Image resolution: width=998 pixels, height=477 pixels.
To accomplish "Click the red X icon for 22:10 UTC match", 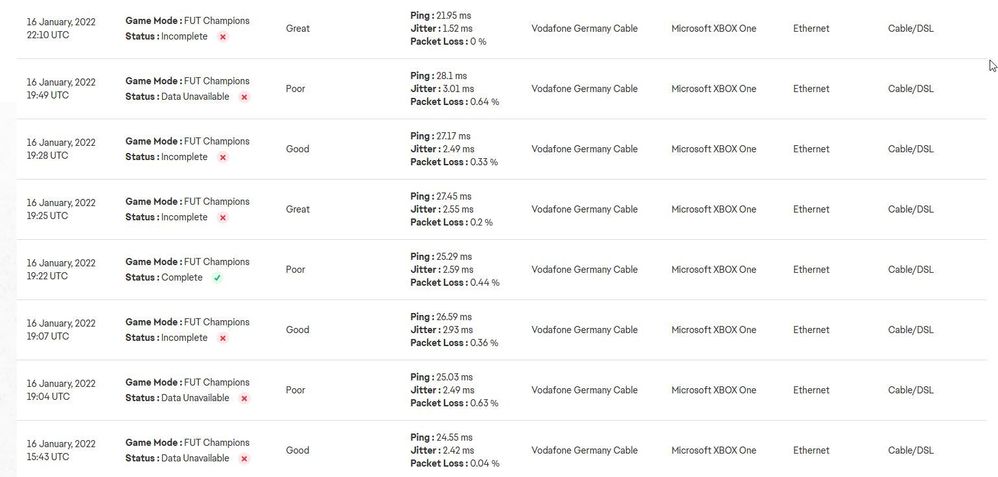I will click(223, 37).
